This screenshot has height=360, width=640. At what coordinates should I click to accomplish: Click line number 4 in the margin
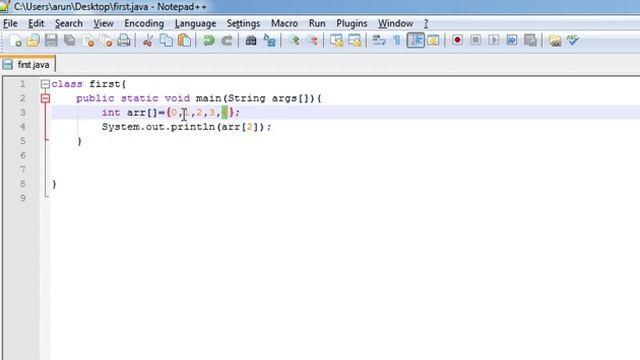pyautogui.click(x=22, y=127)
